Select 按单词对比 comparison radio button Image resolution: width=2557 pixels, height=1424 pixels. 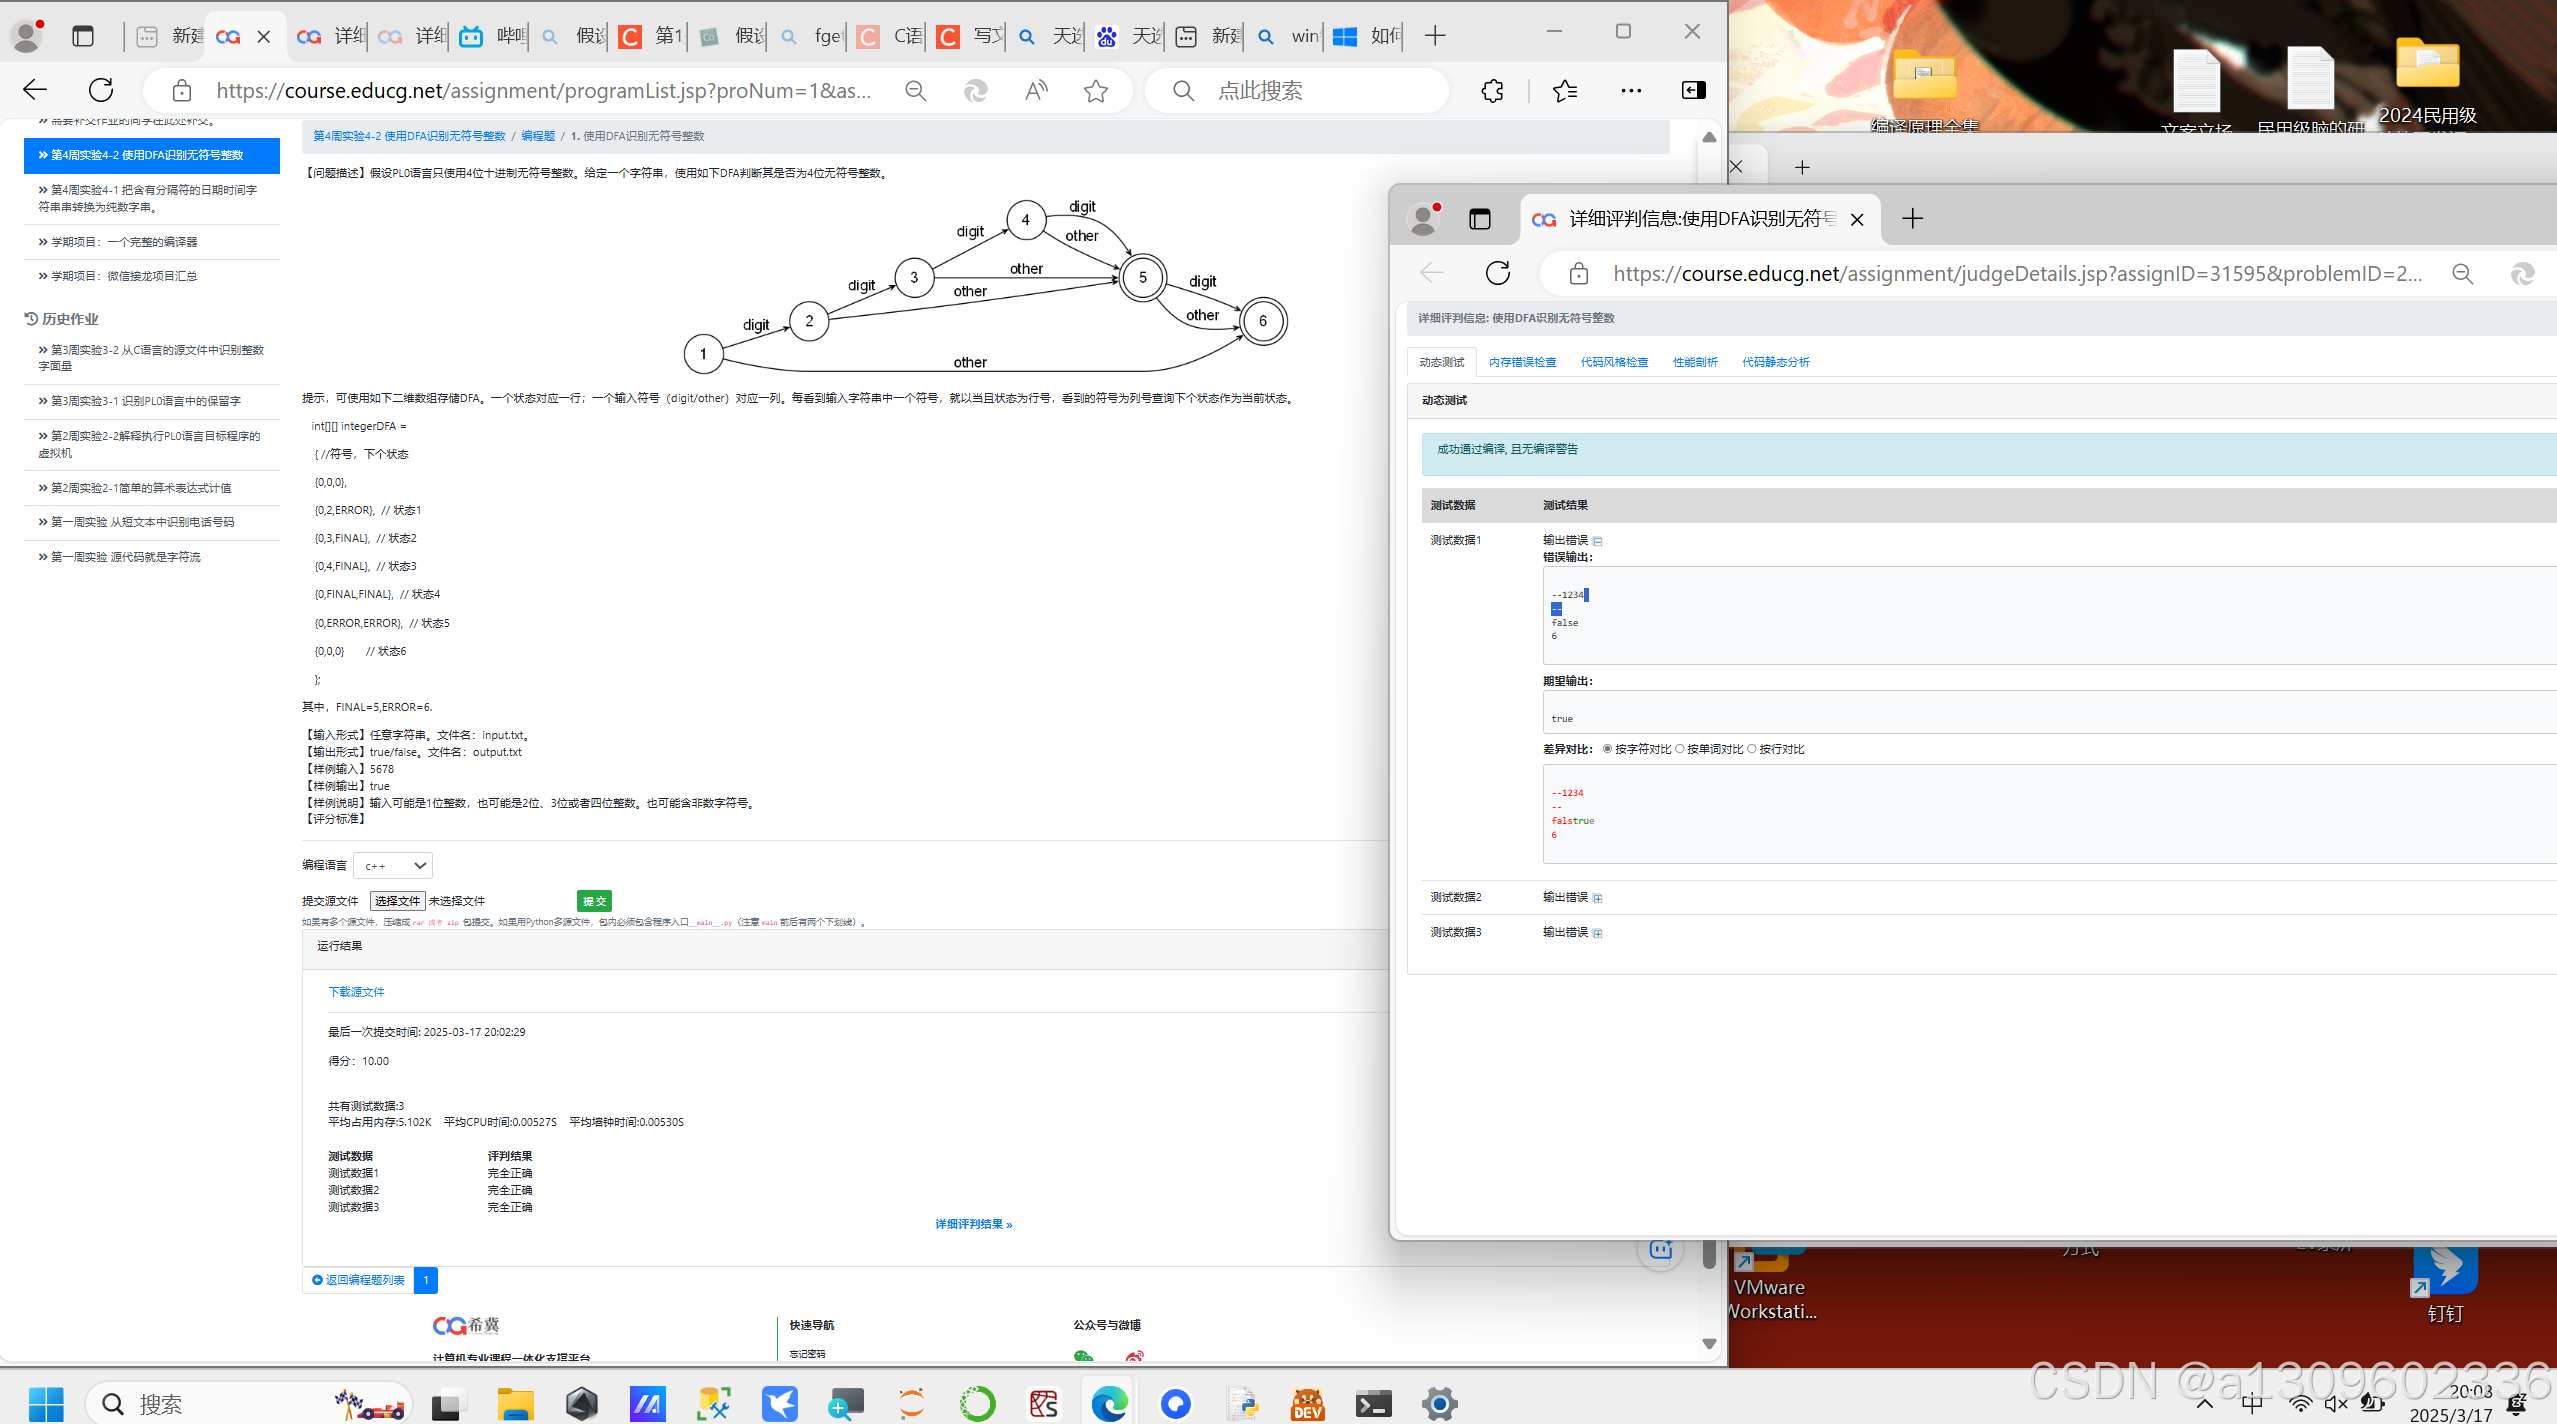(1680, 749)
